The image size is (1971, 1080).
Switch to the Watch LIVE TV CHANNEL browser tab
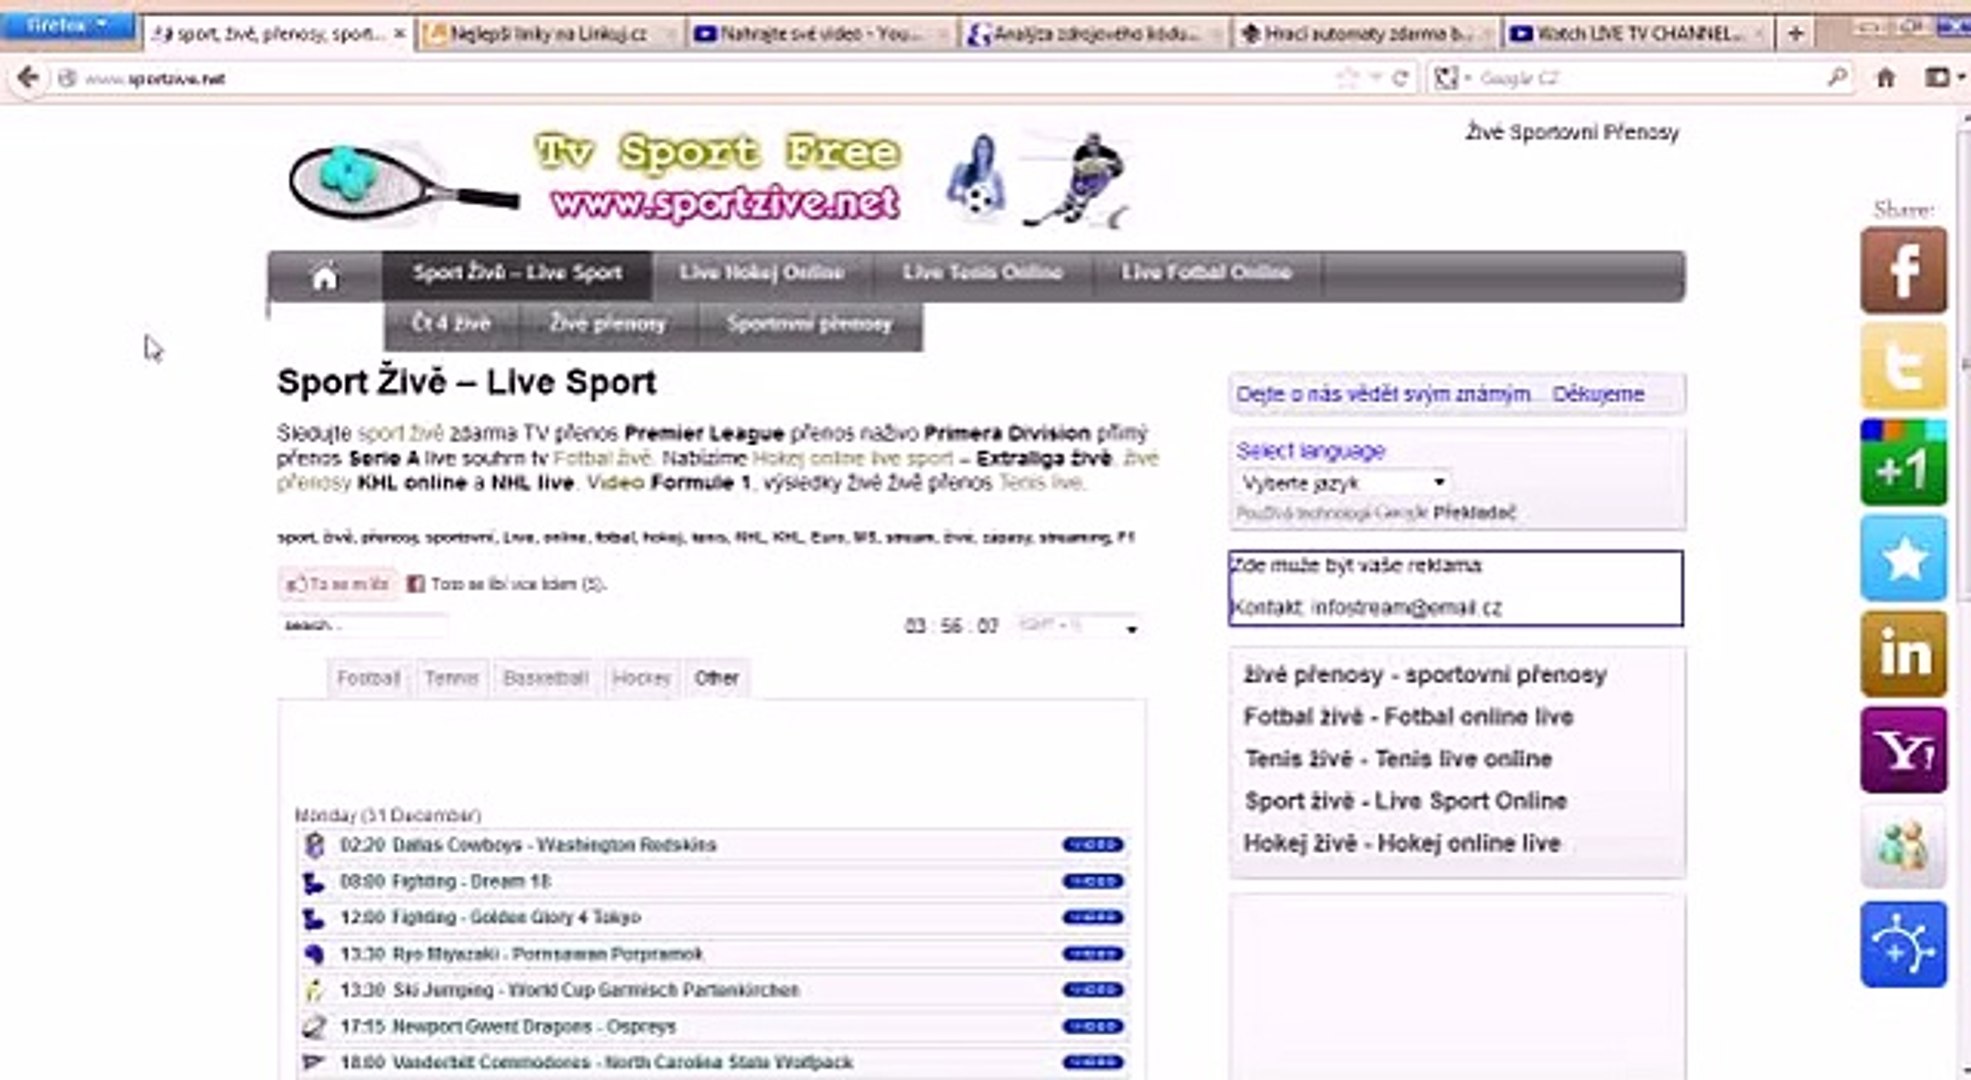tap(1638, 34)
